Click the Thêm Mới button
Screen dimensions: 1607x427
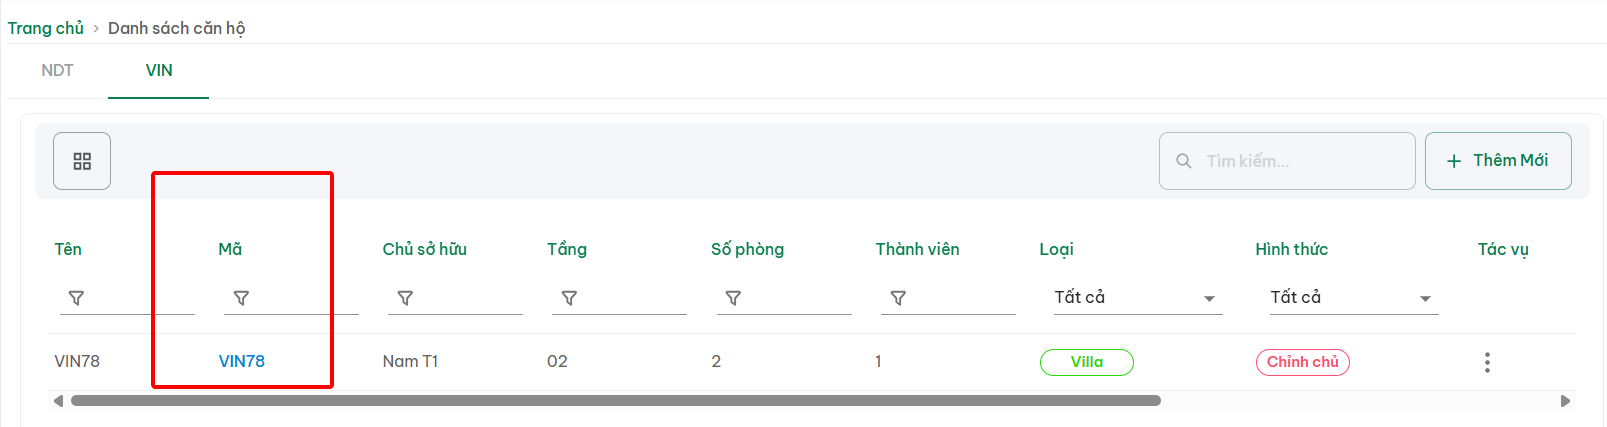pyautogui.click(x=1497, y=161)
